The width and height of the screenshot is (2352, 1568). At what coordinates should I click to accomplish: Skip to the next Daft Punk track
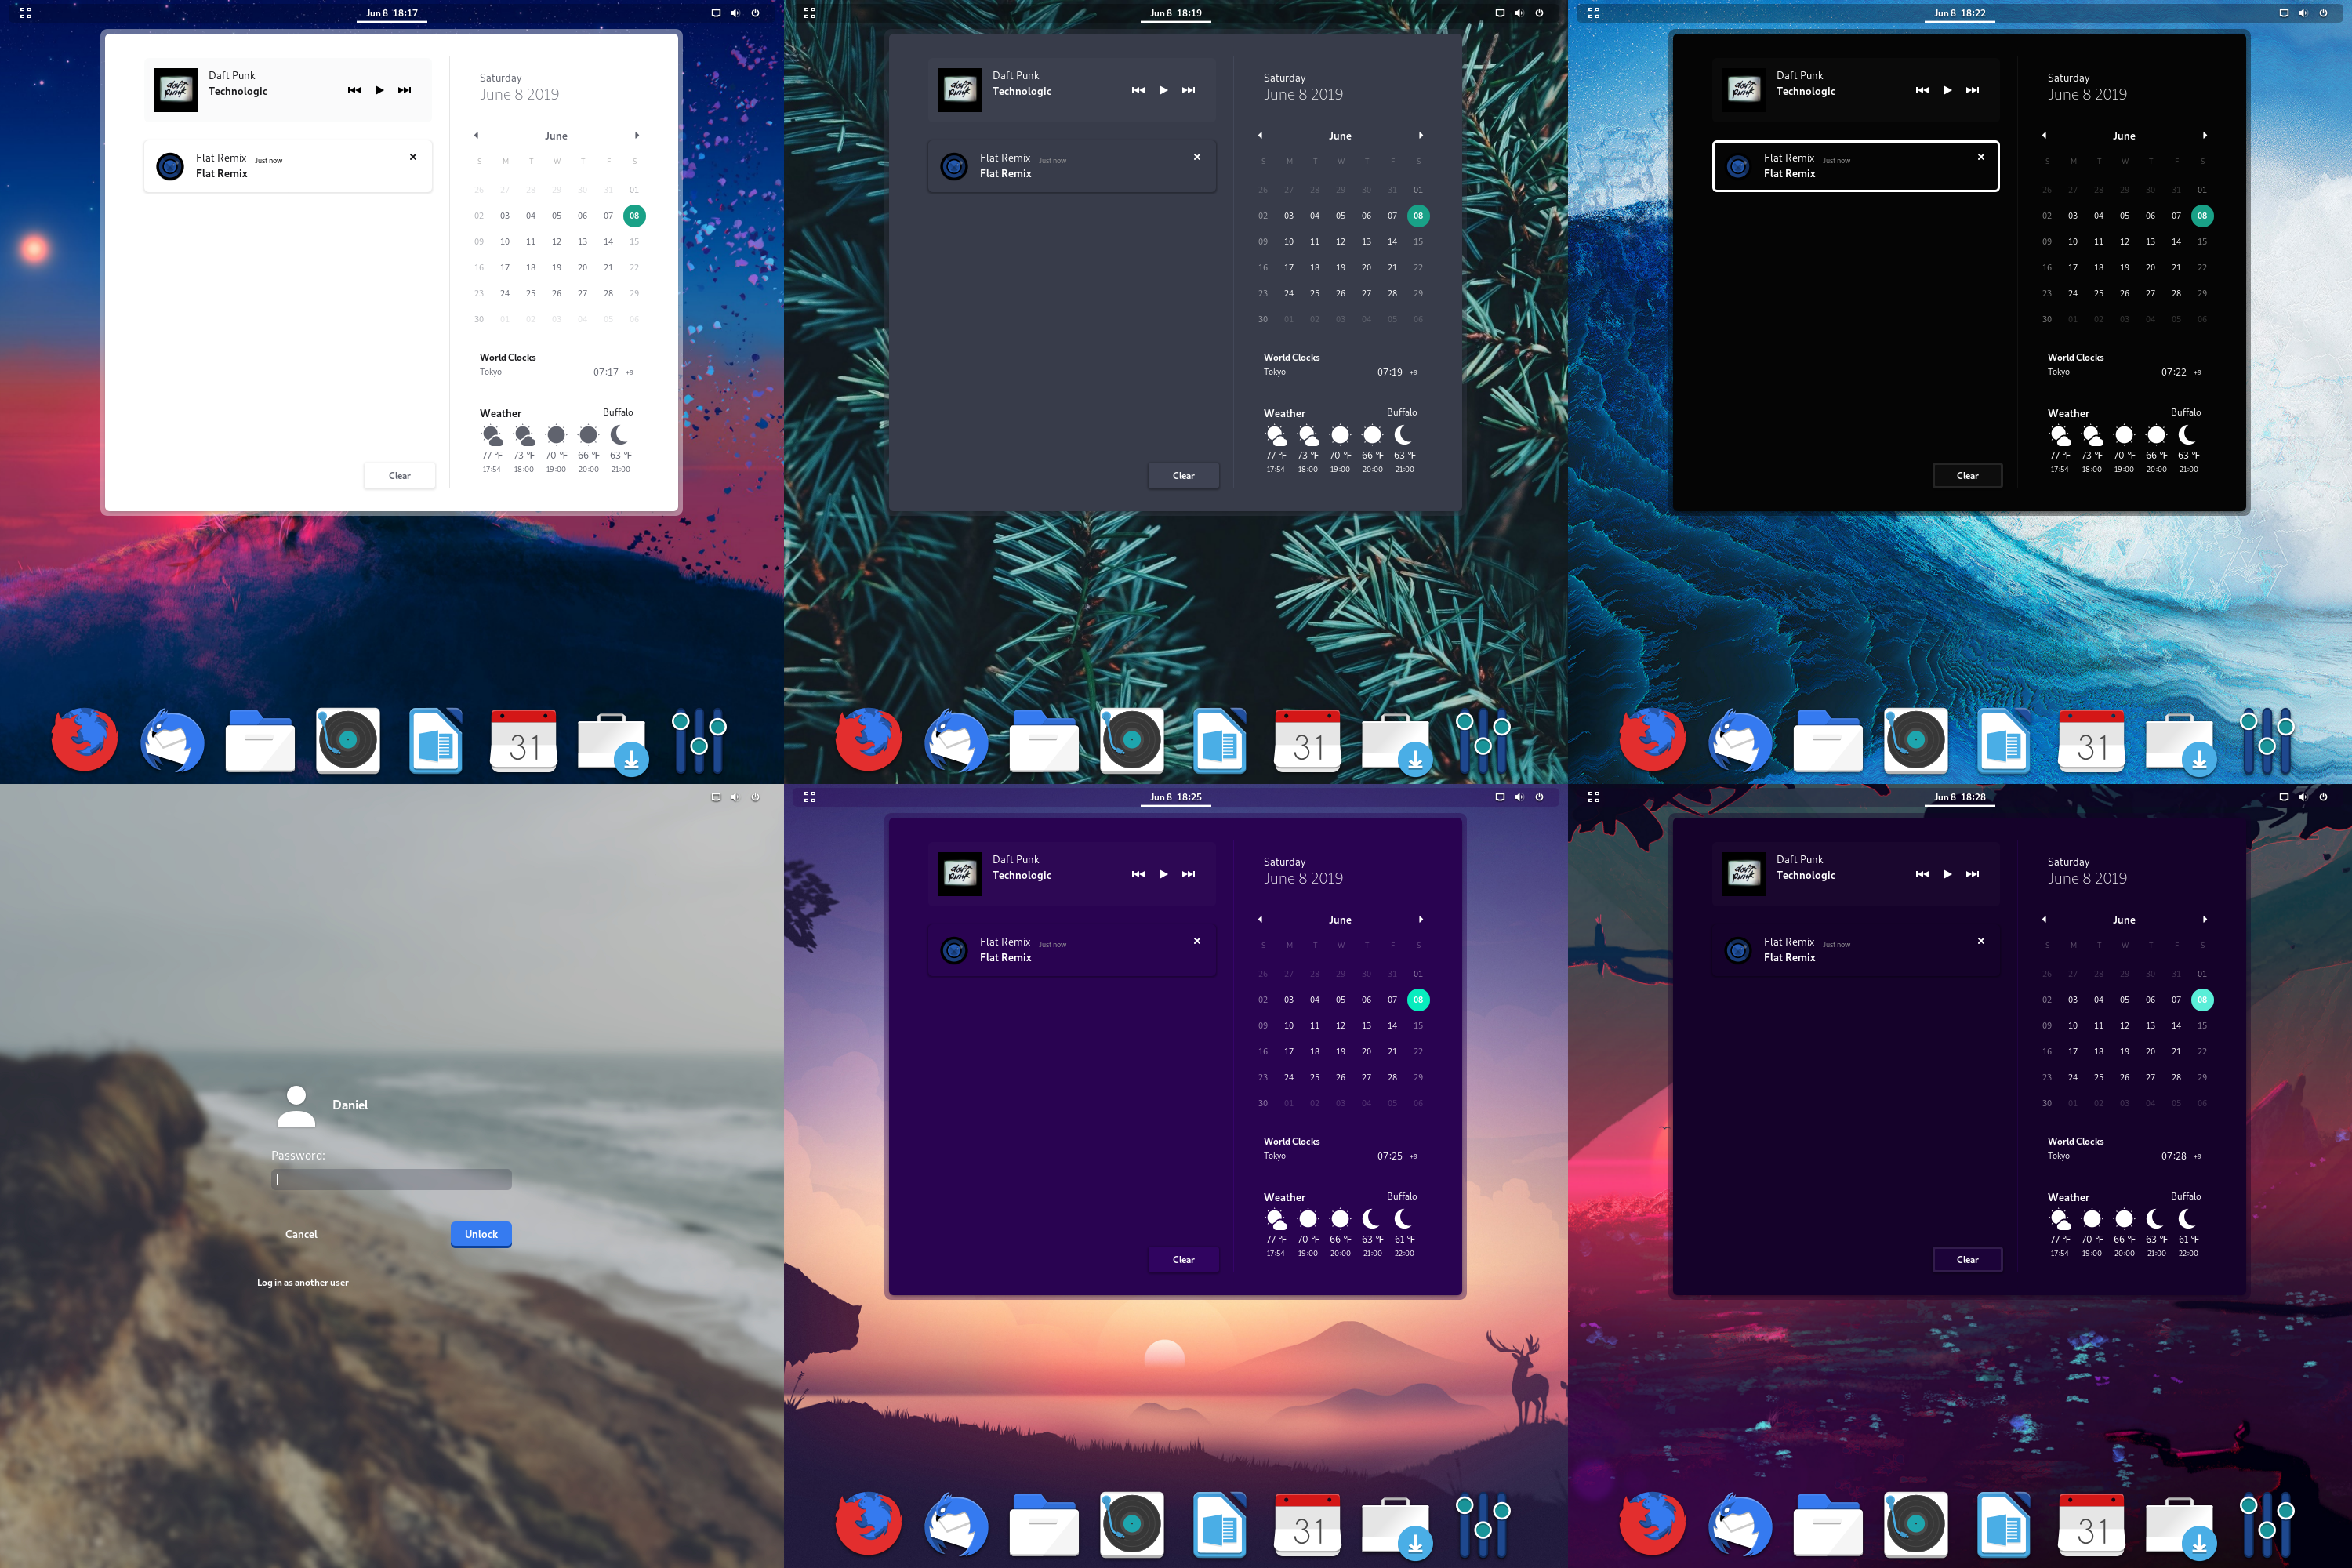[404, 89]
